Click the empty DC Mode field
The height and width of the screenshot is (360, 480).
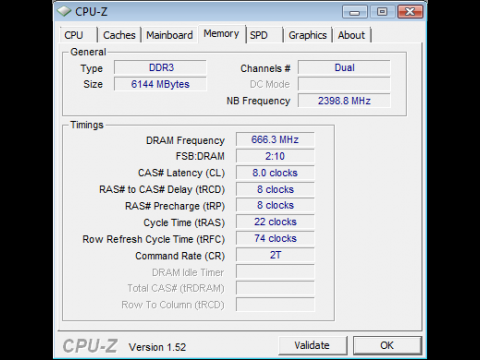344,84
